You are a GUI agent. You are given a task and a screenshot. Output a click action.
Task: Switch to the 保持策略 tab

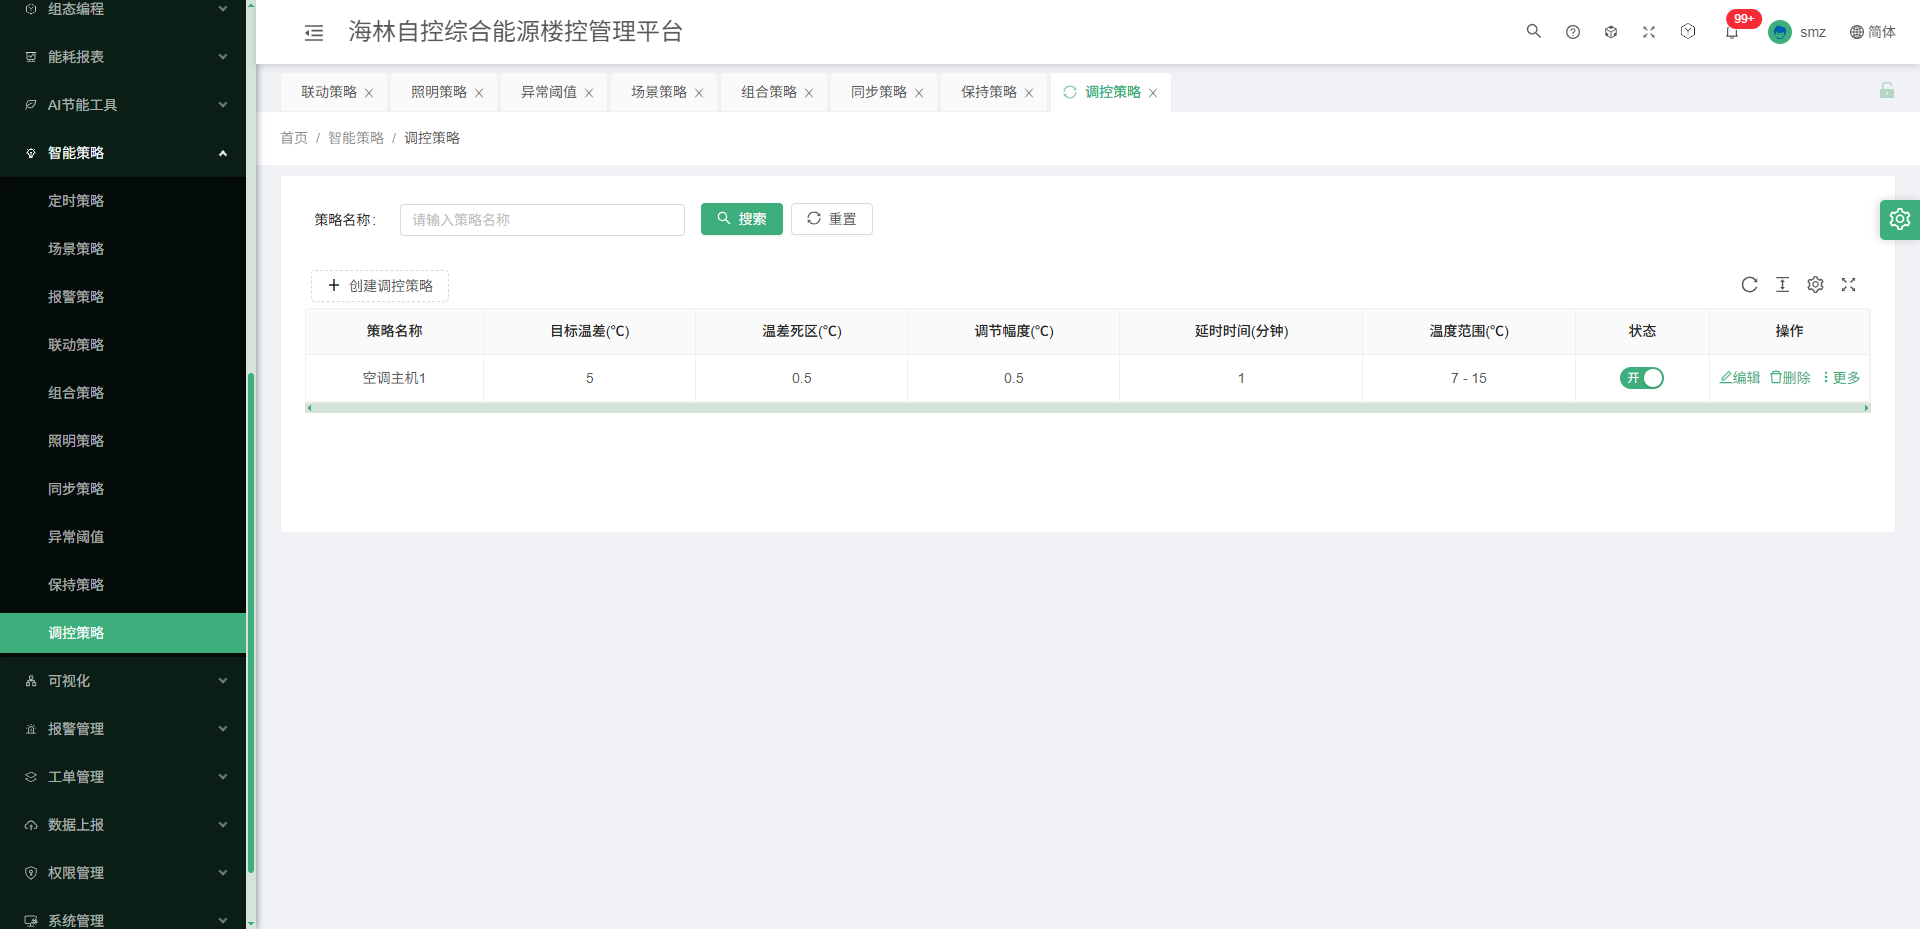[x=989, y=92]
